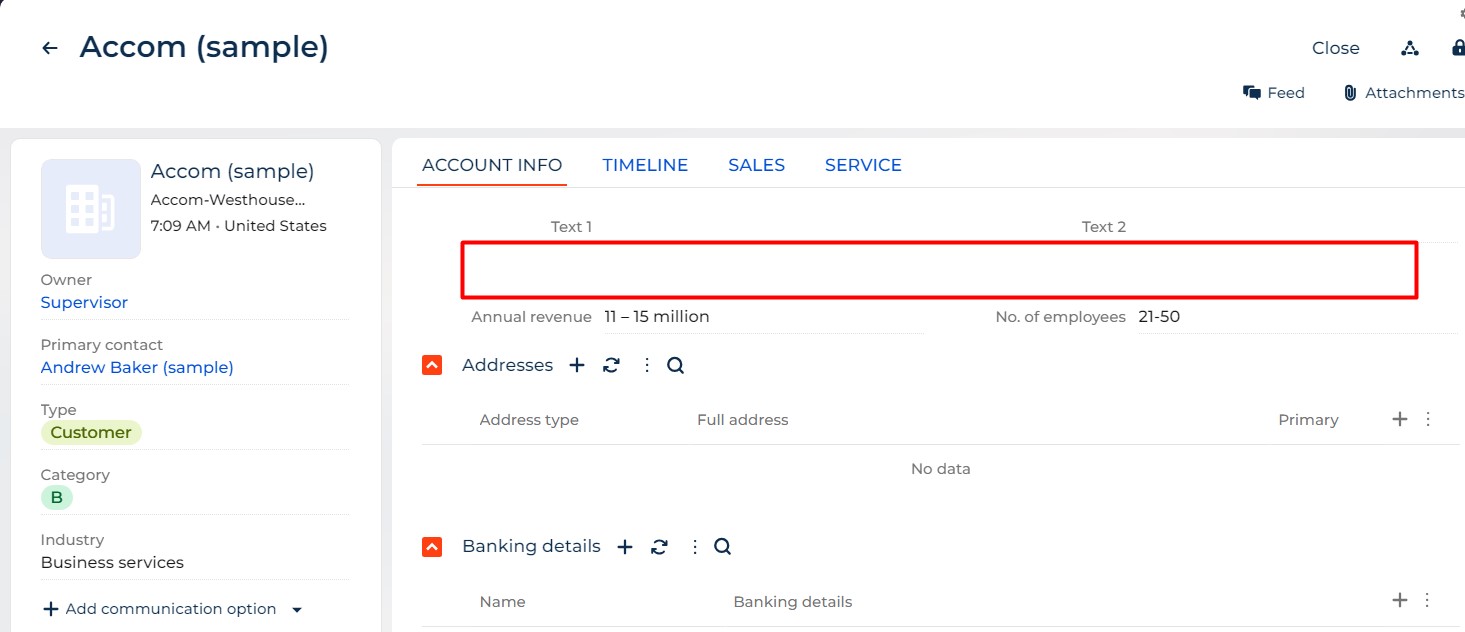Viewport: 1465px width, 632px height.
Task: Sort by Address type column header
Action: coord(529,420)
